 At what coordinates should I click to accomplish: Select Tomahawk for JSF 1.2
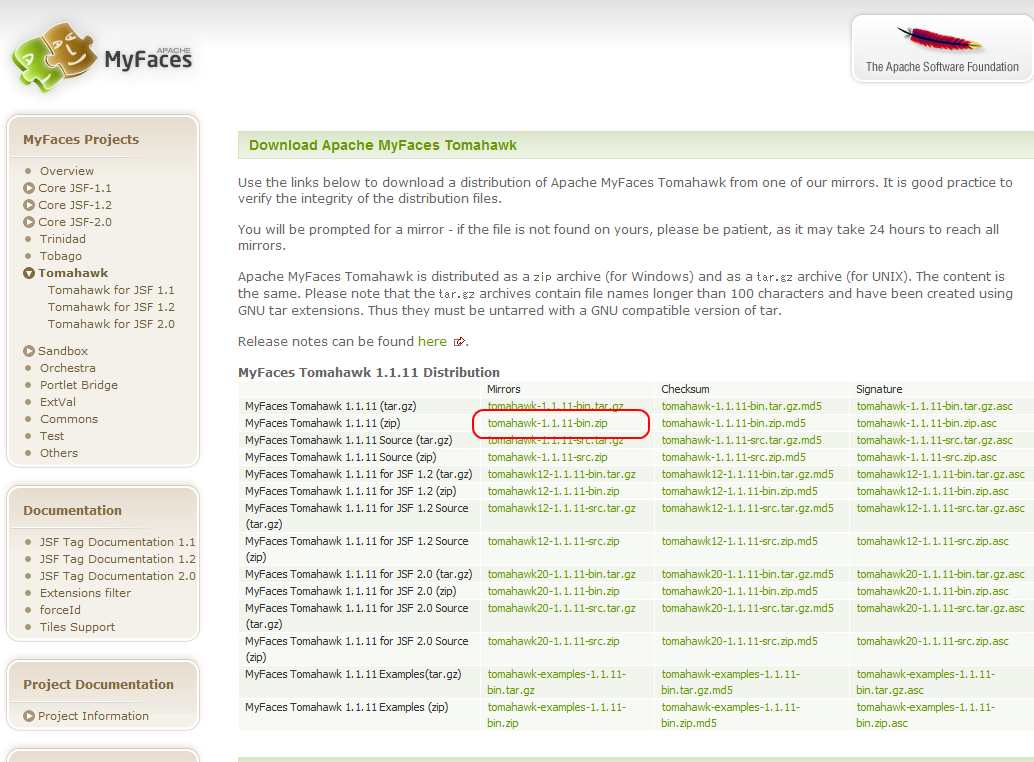[x=111, y=307]
